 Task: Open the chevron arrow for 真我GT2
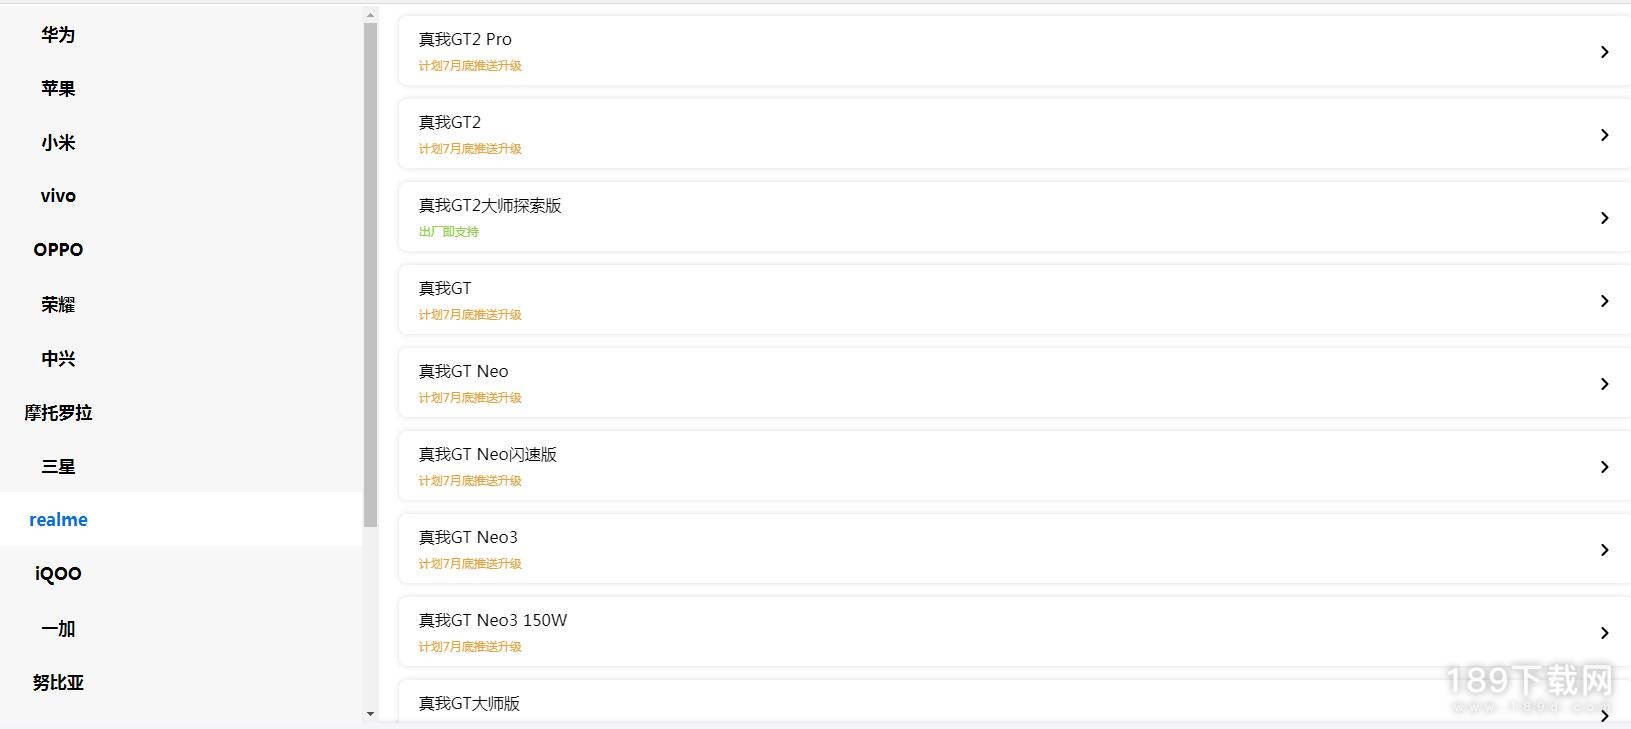pyautogui.click(x=1604, y=135)
